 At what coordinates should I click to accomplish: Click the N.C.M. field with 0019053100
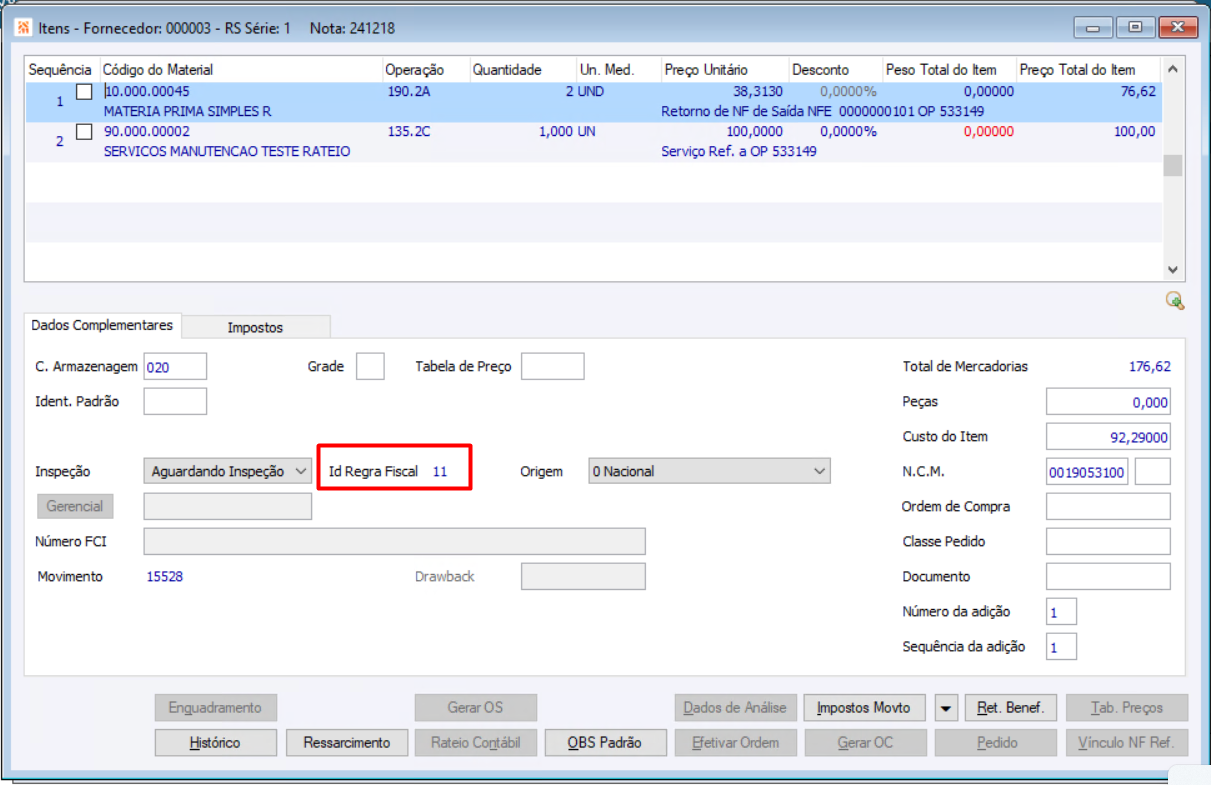coord(1087,472)
